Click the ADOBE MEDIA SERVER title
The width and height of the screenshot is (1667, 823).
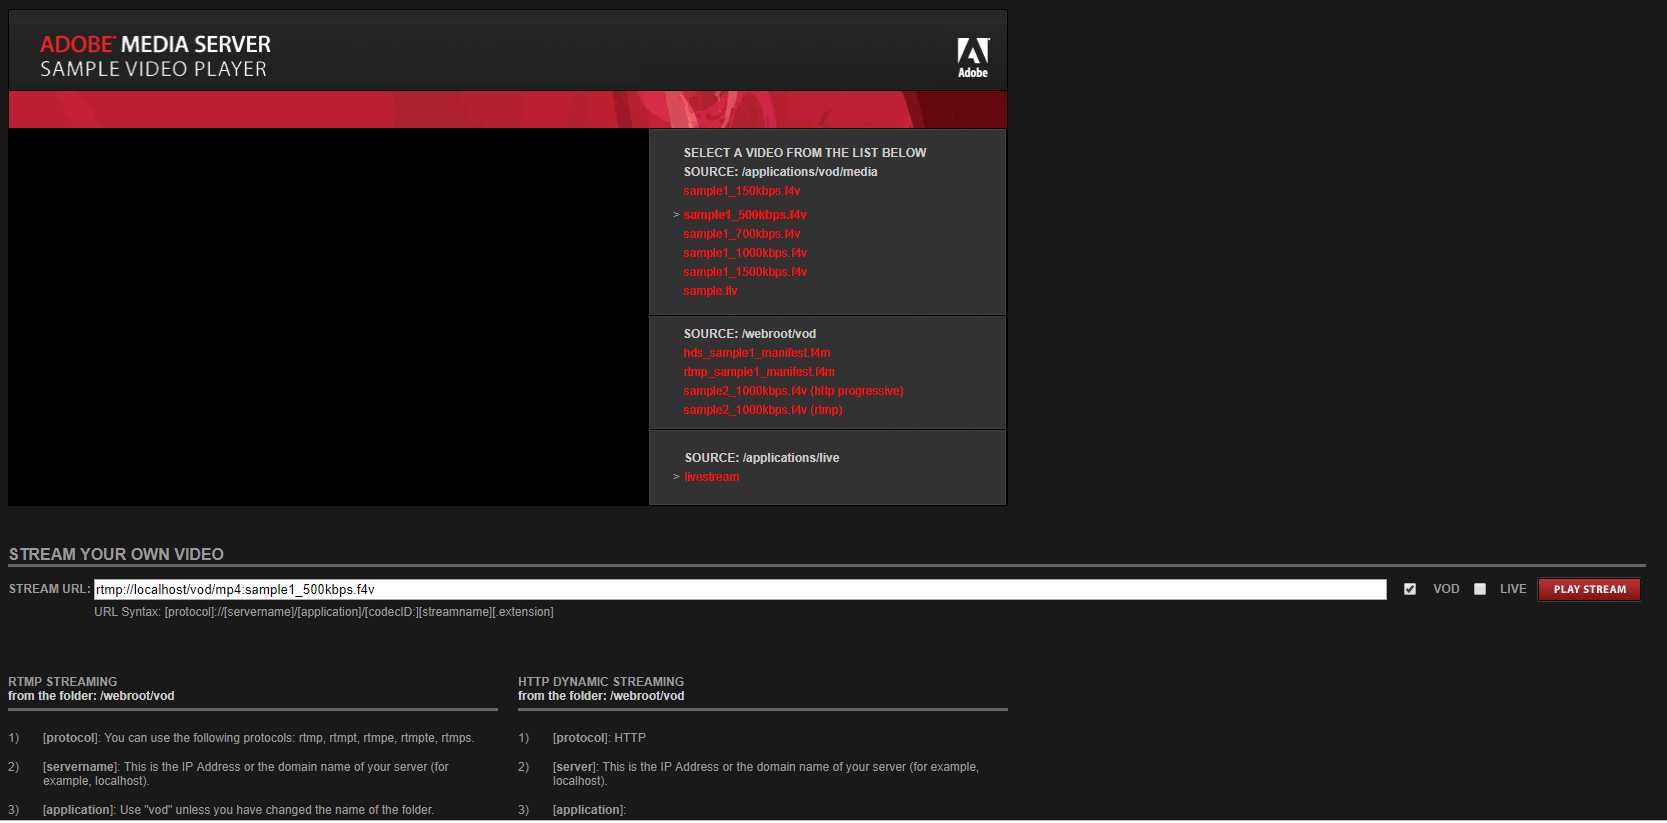pyautogui.click(x=155, y=44)
